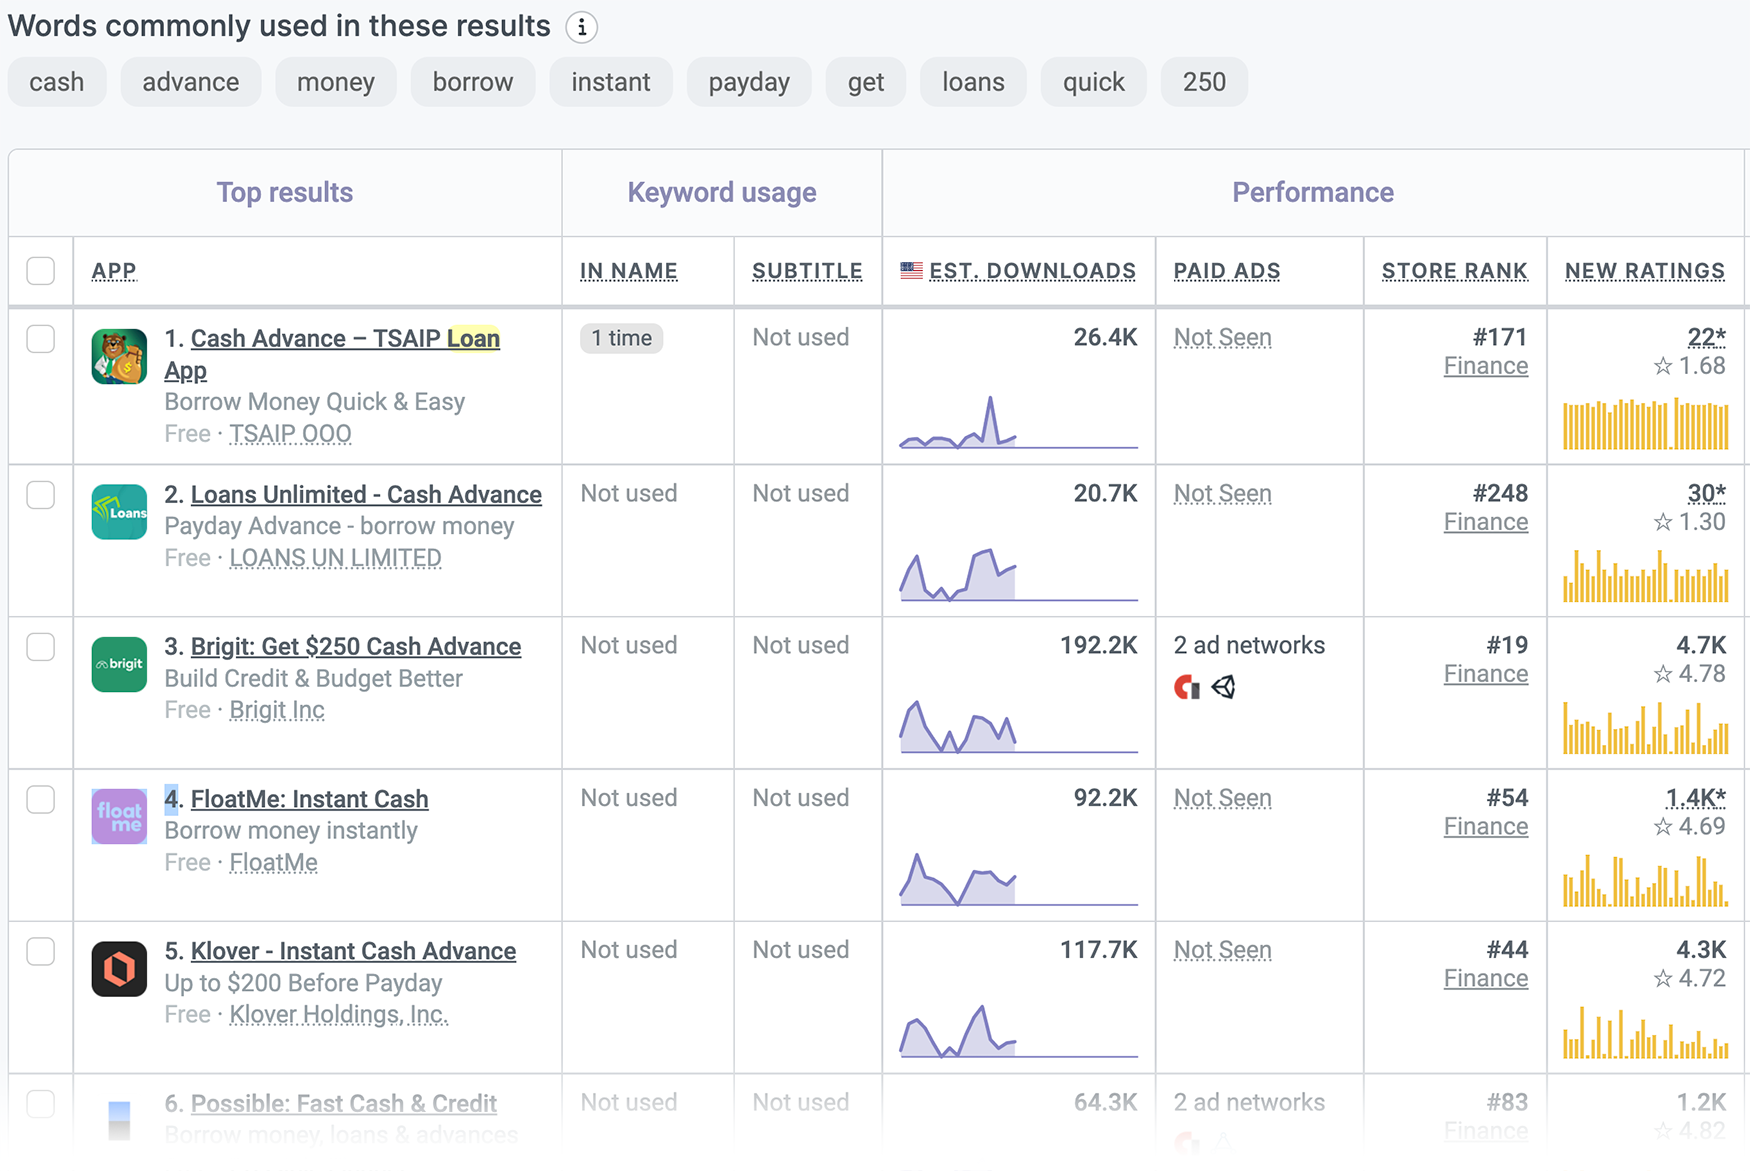Open the info tooltip beside the results heading

pyautogui.click(x=581, y=27)
